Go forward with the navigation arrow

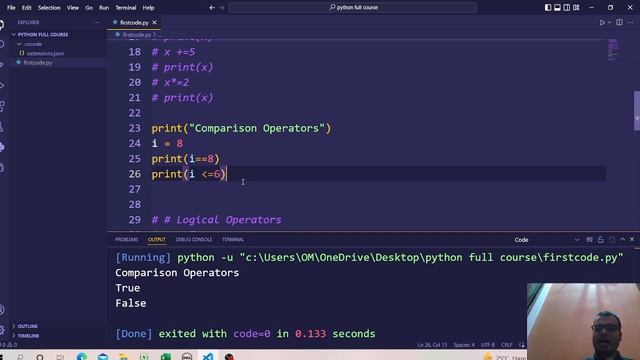[222, 7]
